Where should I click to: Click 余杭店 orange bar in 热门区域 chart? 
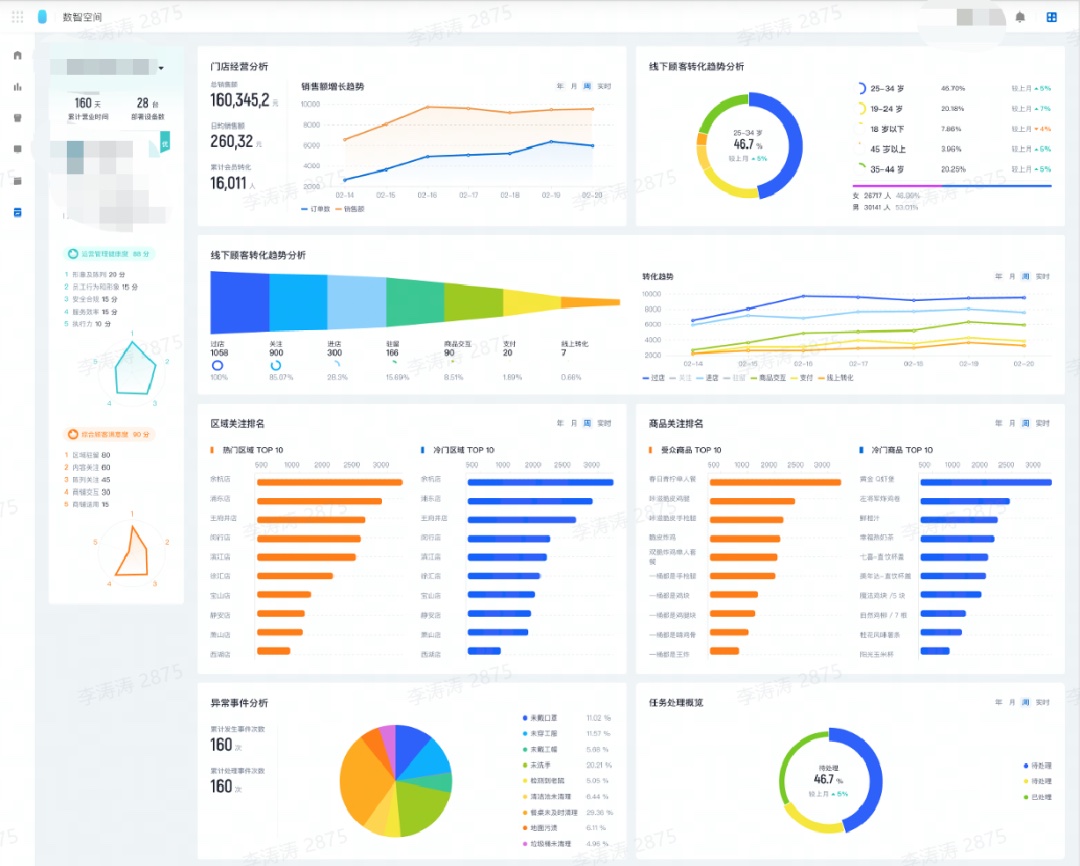tap(329, 482)
